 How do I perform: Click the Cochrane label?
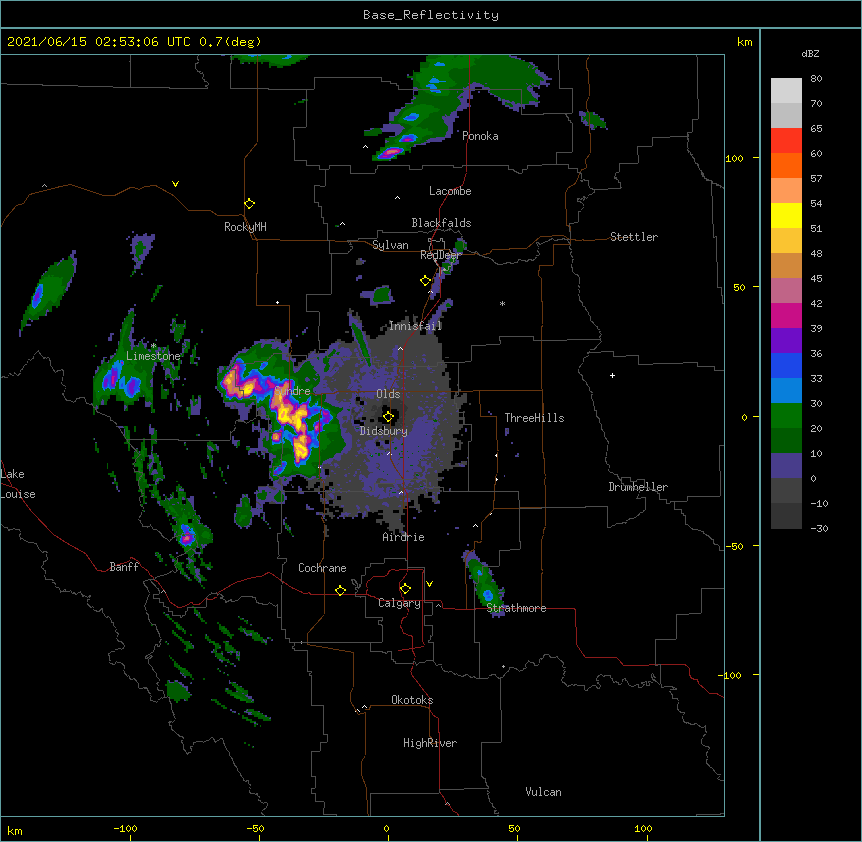tap(322, 568)
